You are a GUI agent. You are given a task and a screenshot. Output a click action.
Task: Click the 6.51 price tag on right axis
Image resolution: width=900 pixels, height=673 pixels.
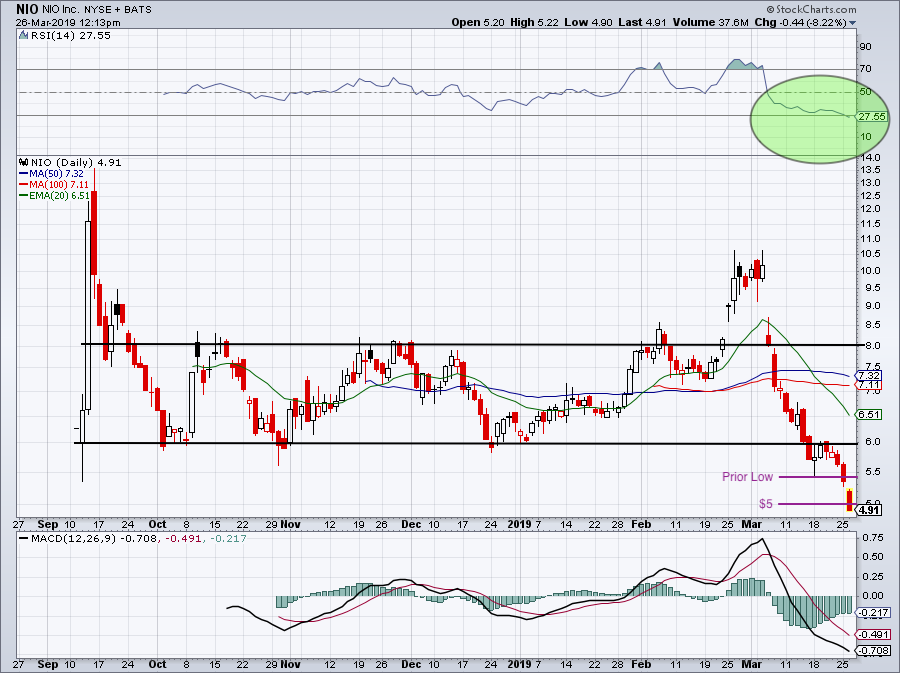pos(869,414)
